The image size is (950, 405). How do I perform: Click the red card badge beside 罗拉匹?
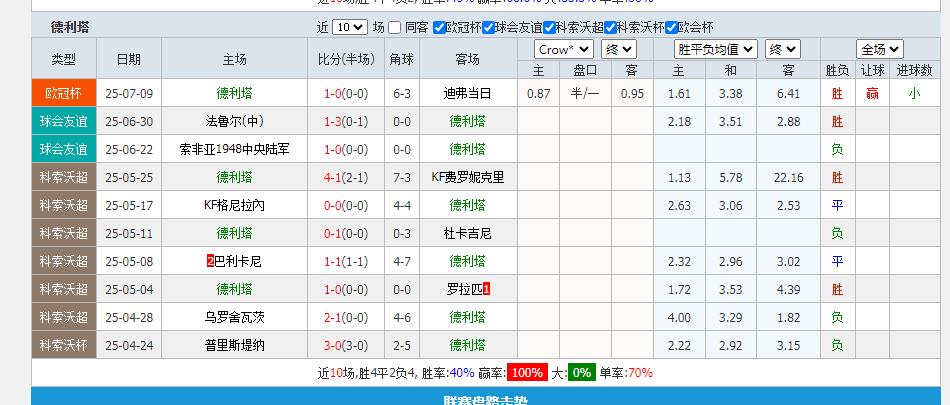pyautogui.click(x=487, y=289)
